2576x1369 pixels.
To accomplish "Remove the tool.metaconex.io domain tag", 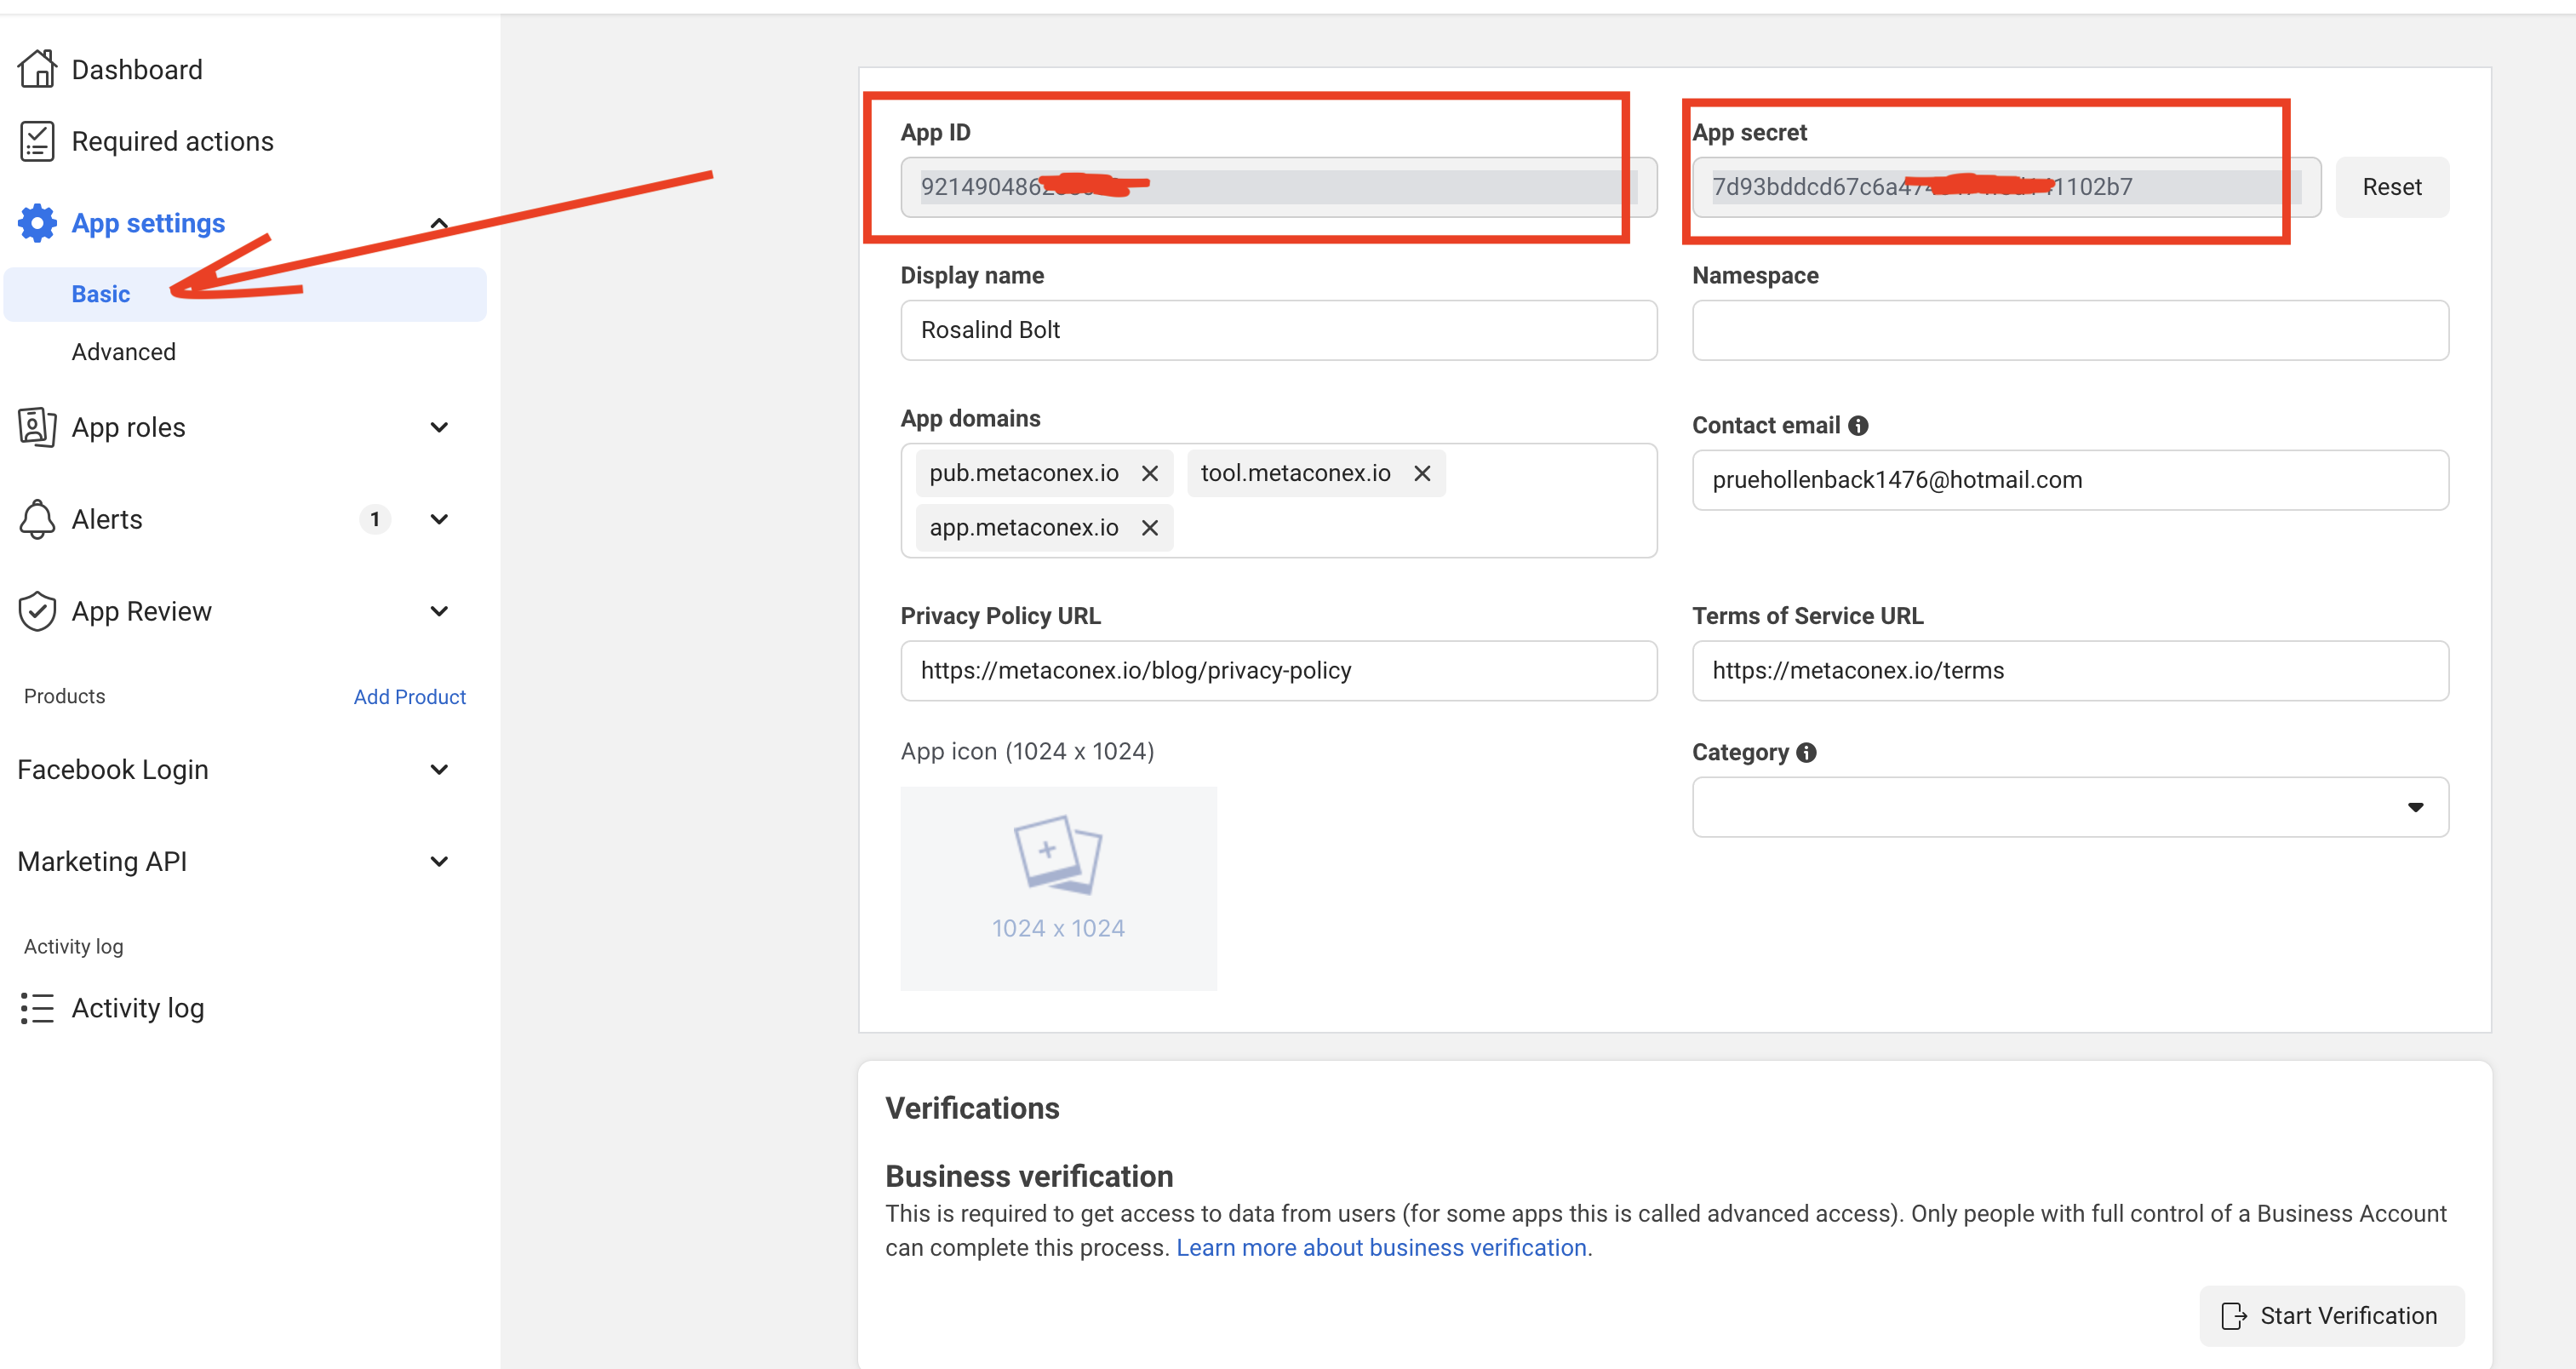I will (x=1422, y=473).
